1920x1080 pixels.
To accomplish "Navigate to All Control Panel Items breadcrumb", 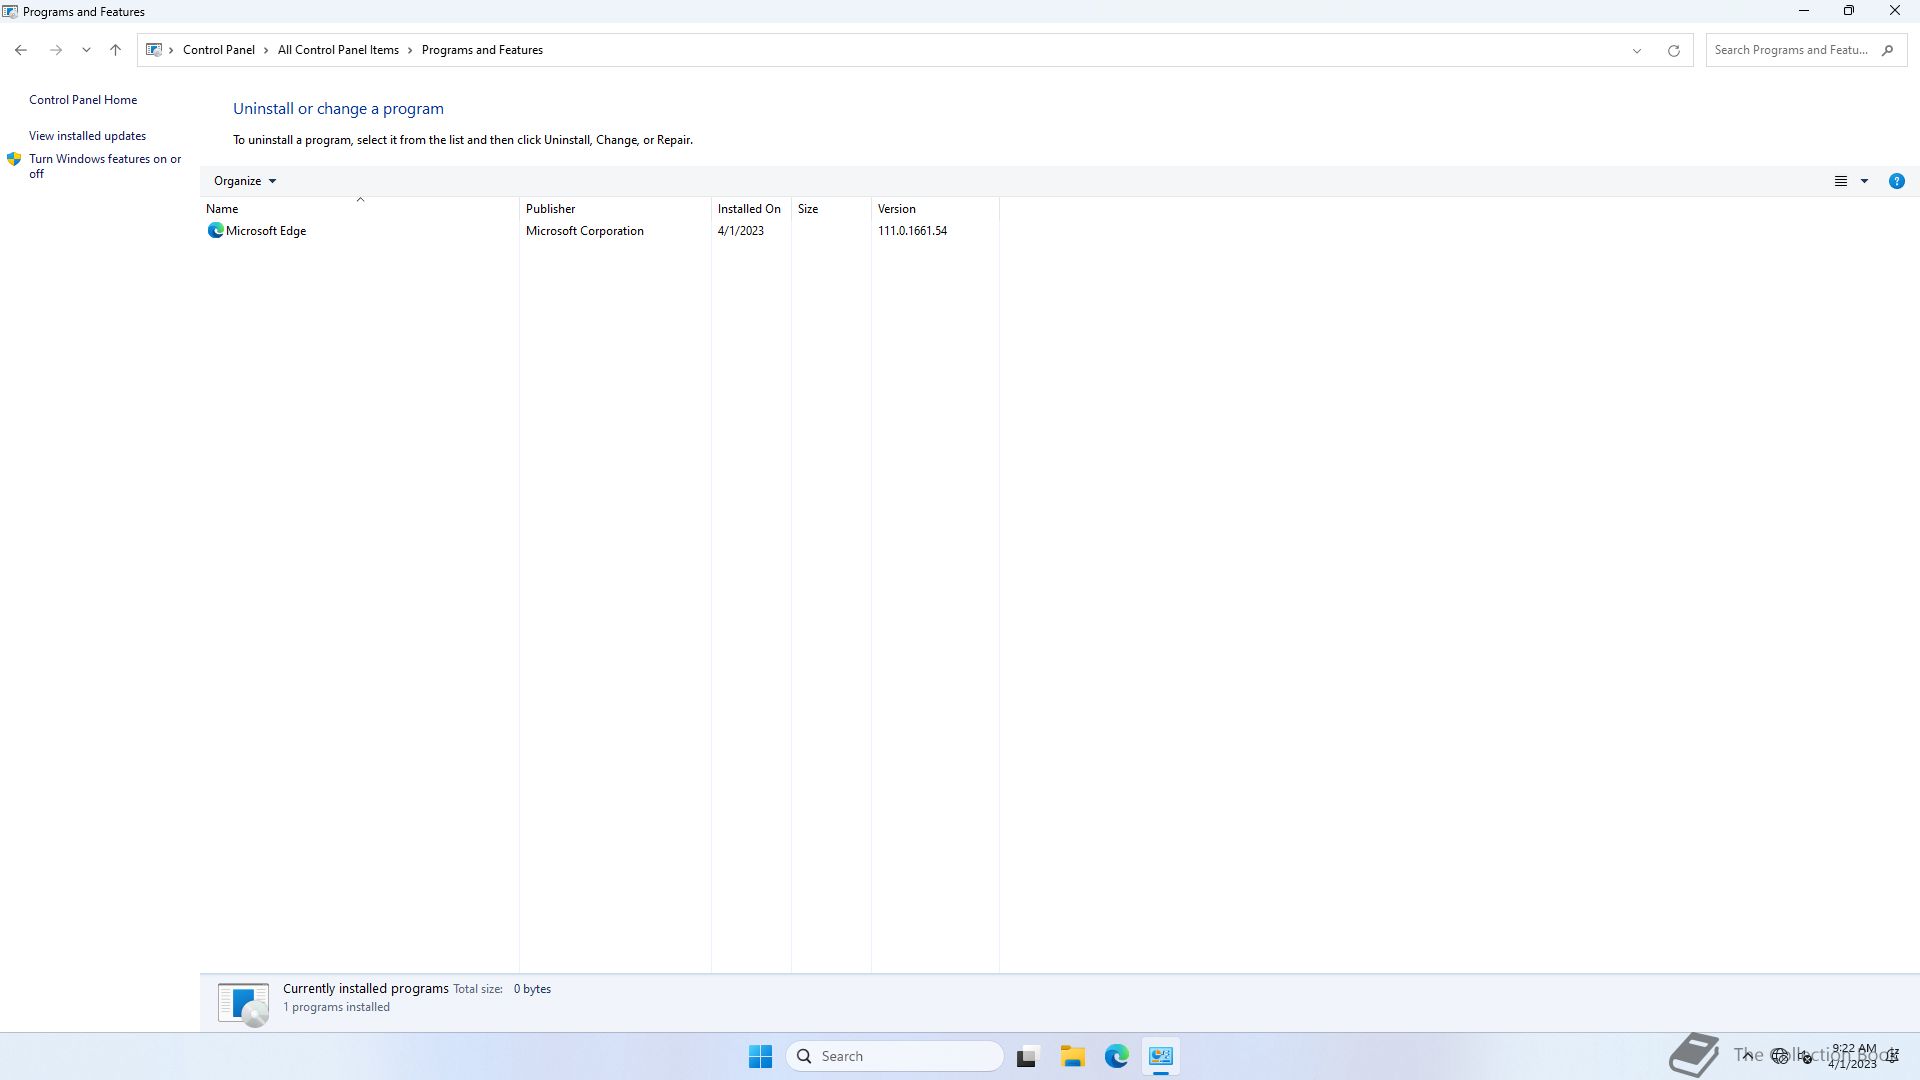I will tap(338, 50).
